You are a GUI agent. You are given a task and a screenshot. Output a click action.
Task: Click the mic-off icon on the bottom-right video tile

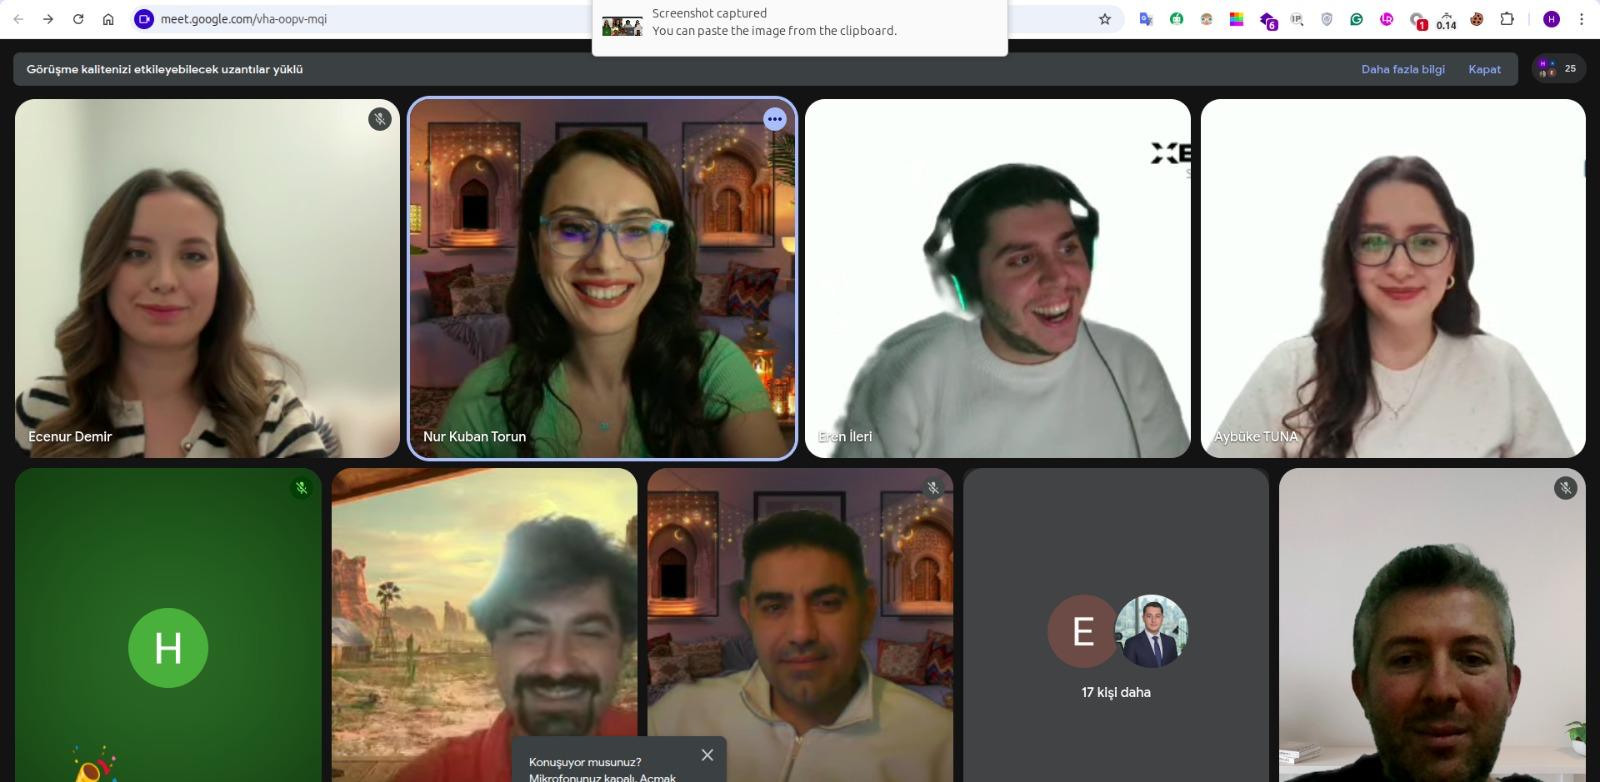click(1565, 488)
